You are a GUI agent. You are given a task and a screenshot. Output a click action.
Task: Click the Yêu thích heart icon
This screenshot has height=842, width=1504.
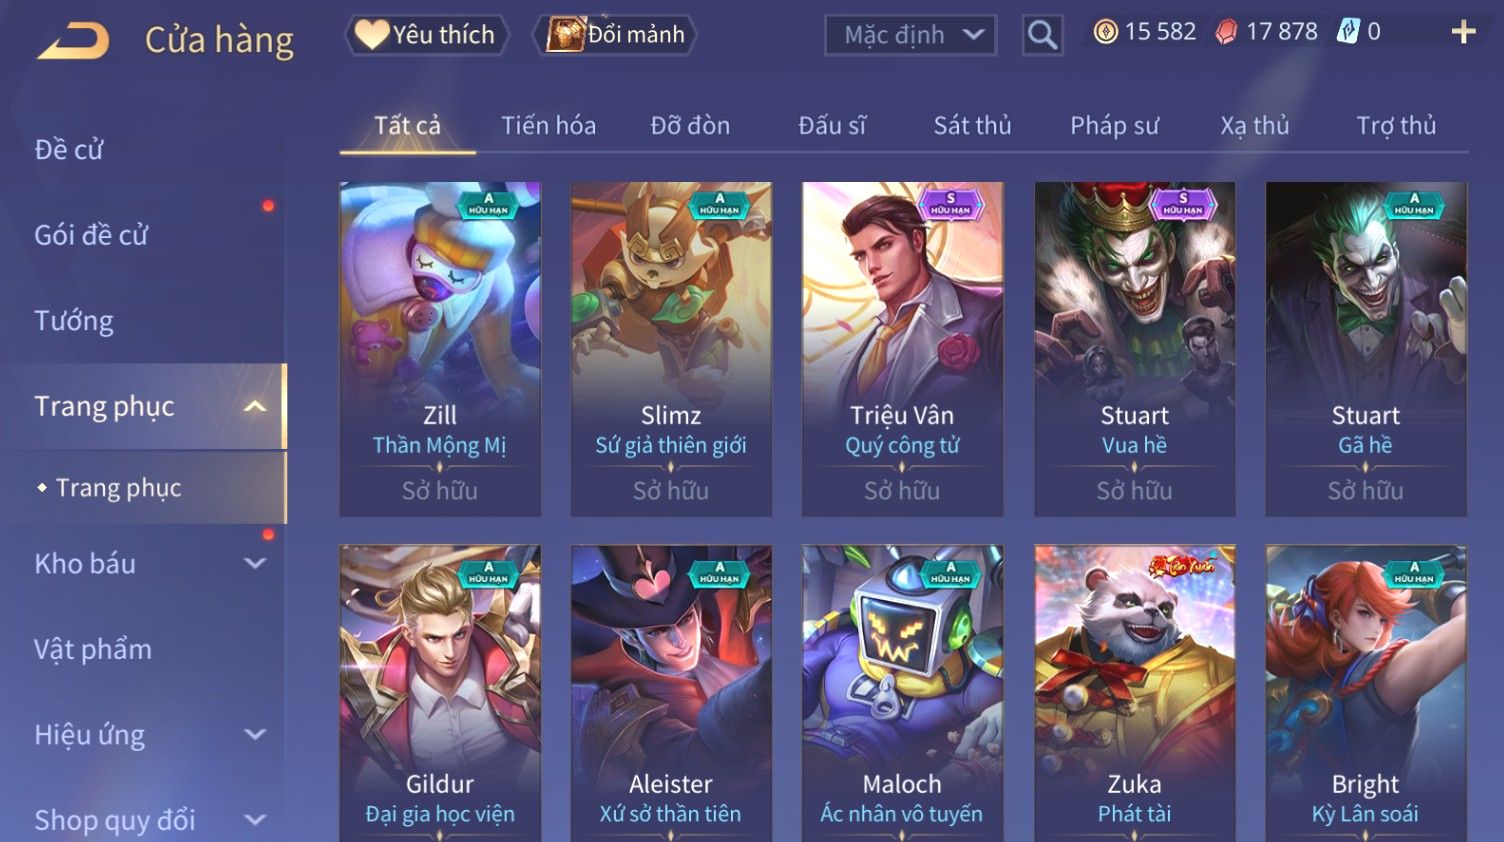[371, 35]
